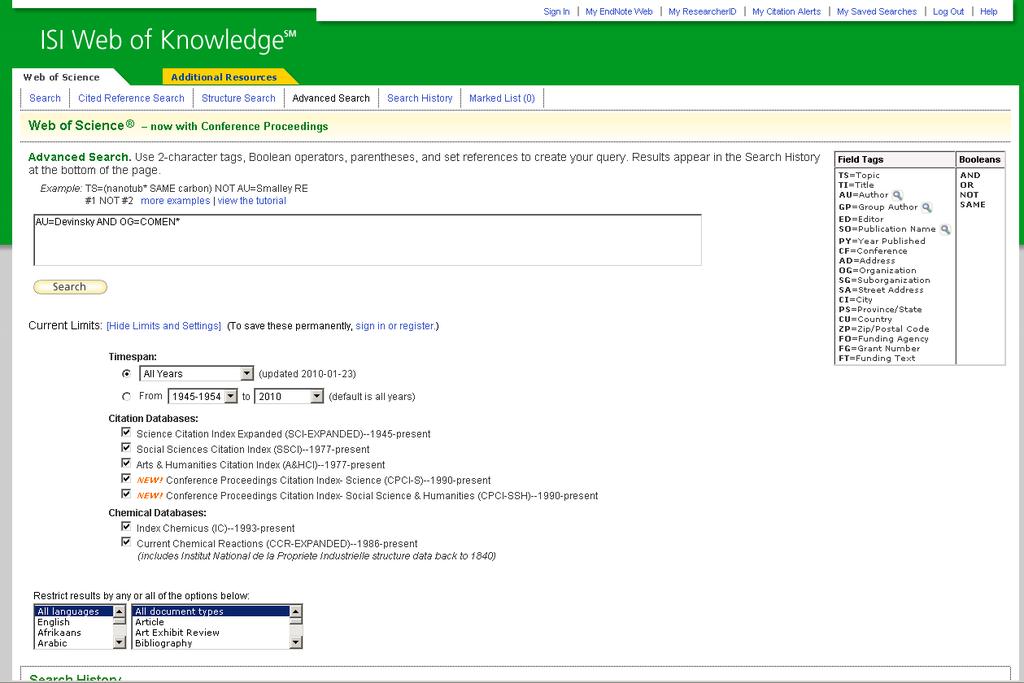Click inside the advanced search query box
1024x683 pixels.
368,240
